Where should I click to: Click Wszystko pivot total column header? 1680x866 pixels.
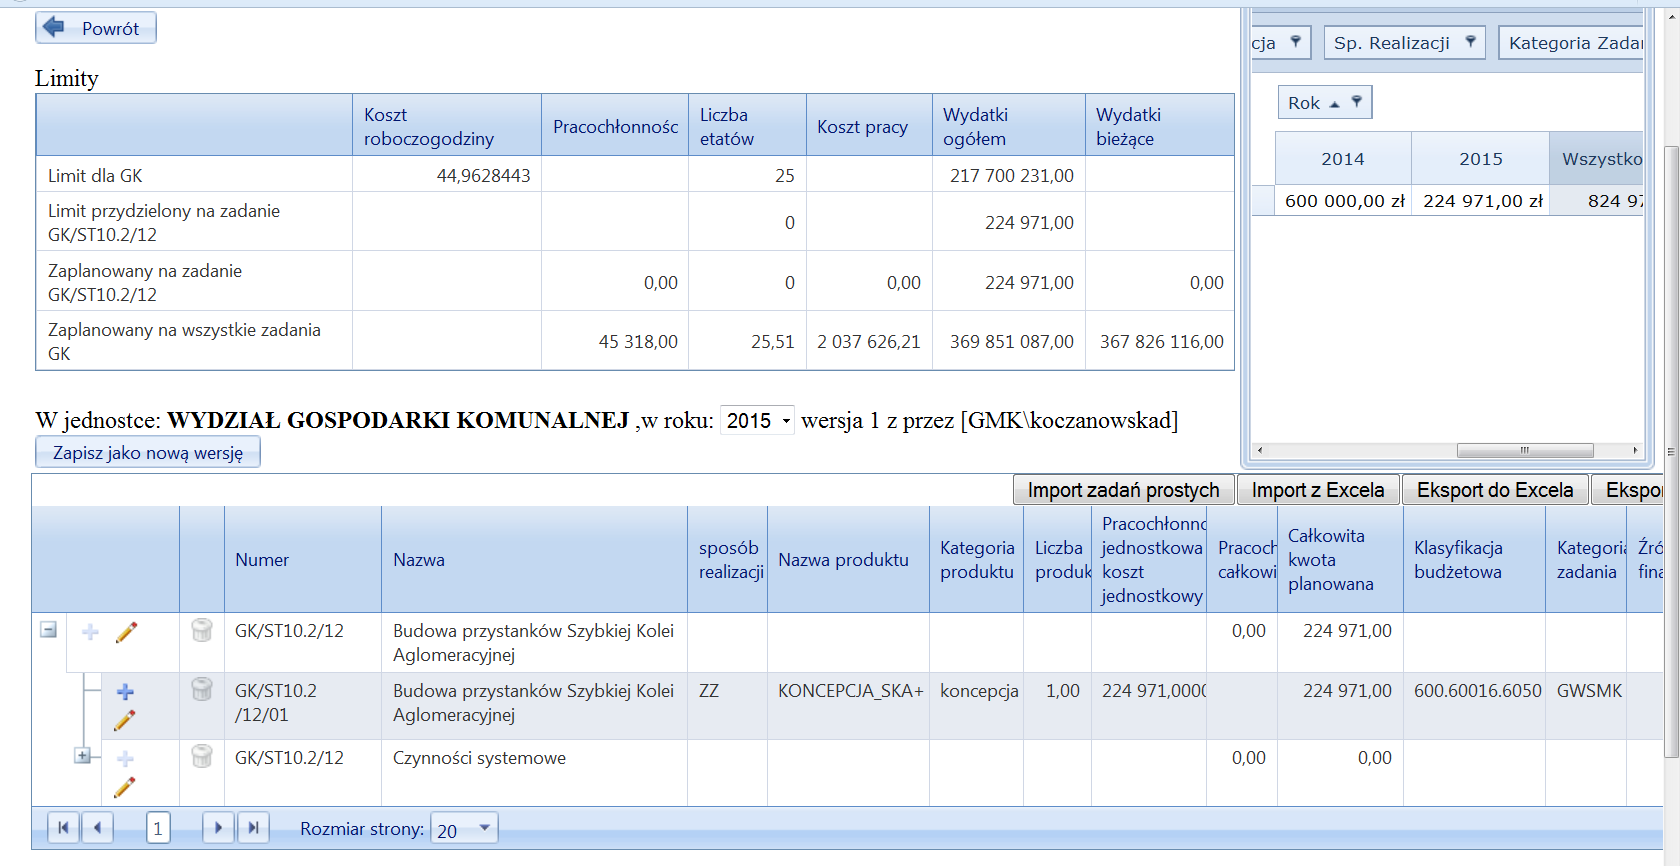pos(1597,159)
